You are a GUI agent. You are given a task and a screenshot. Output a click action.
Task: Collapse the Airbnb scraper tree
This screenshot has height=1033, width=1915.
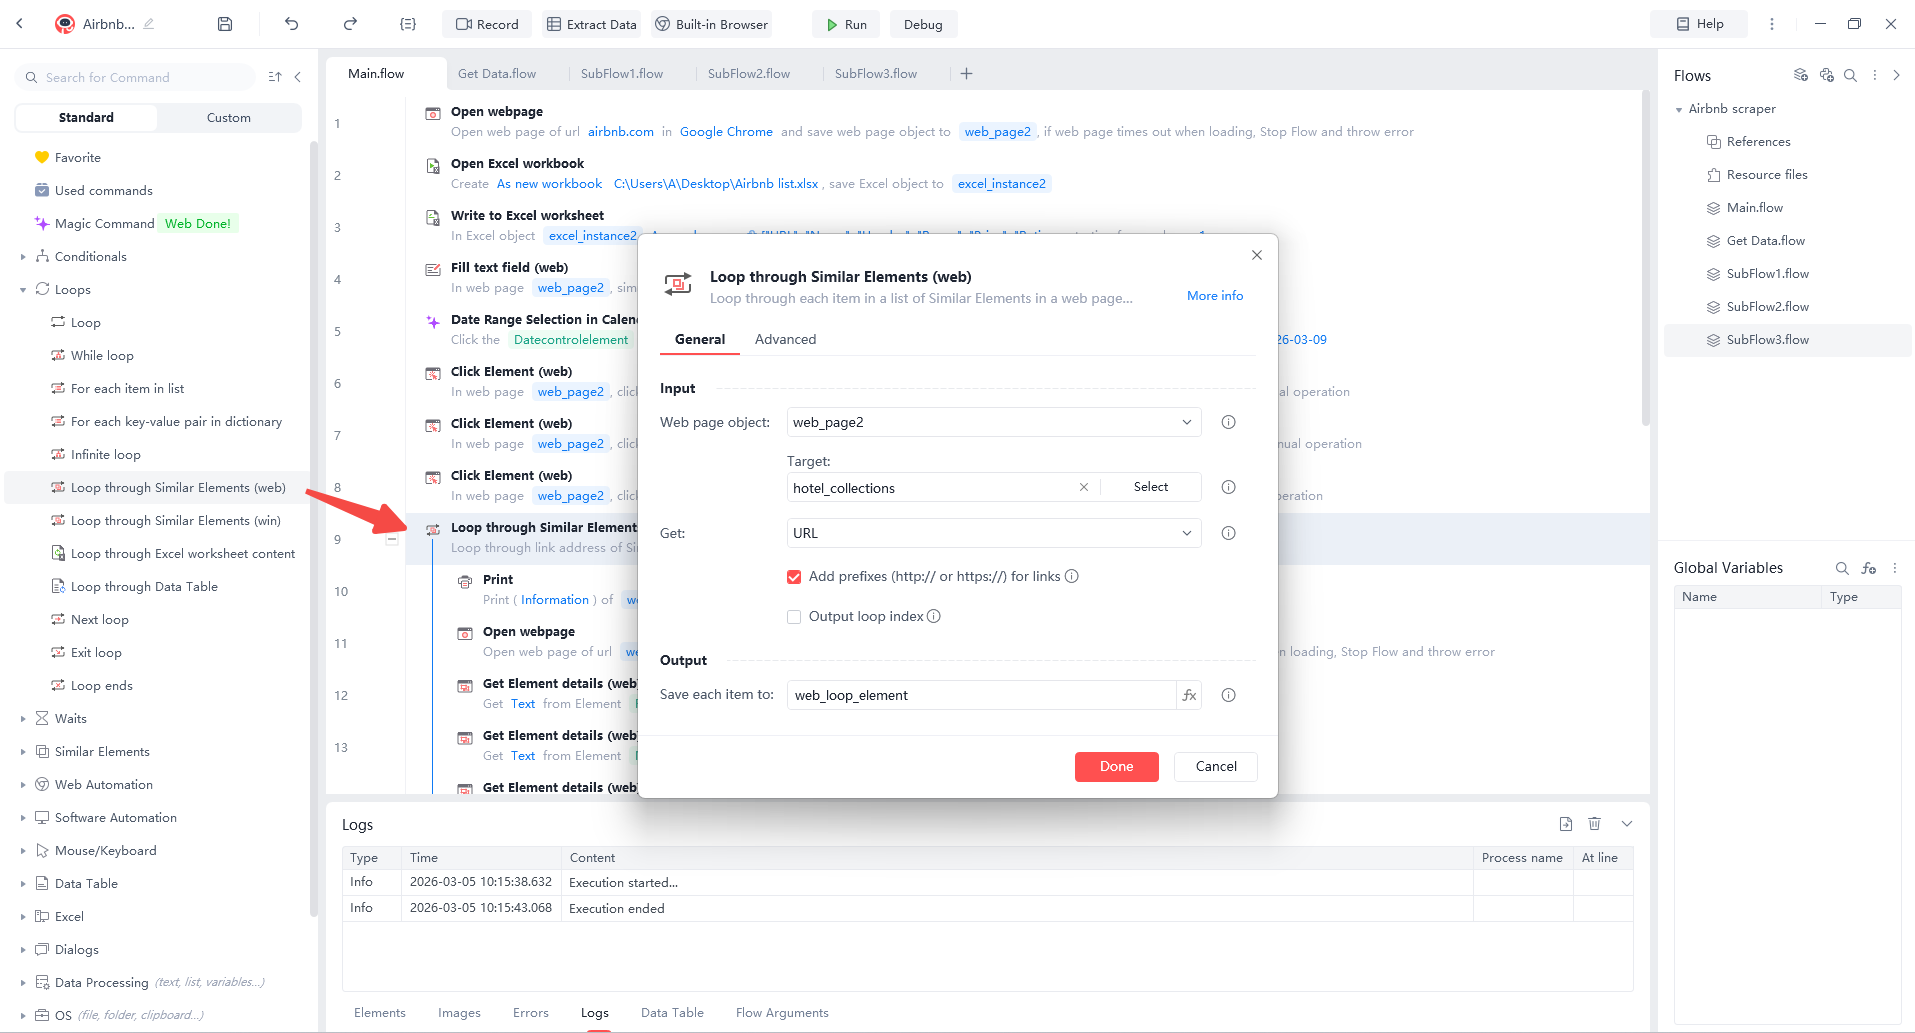(x=1679, y=108)
